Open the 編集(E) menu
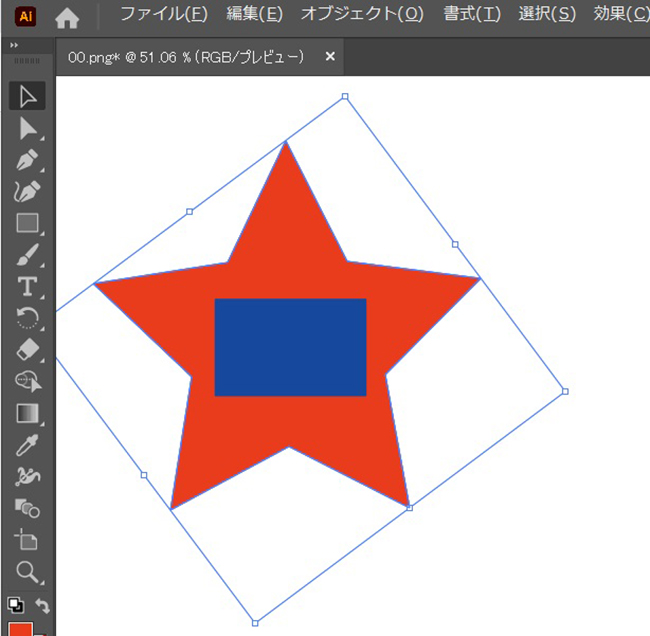Image resolution: width=650 pixels, height=636 pixels. (254, 14)
